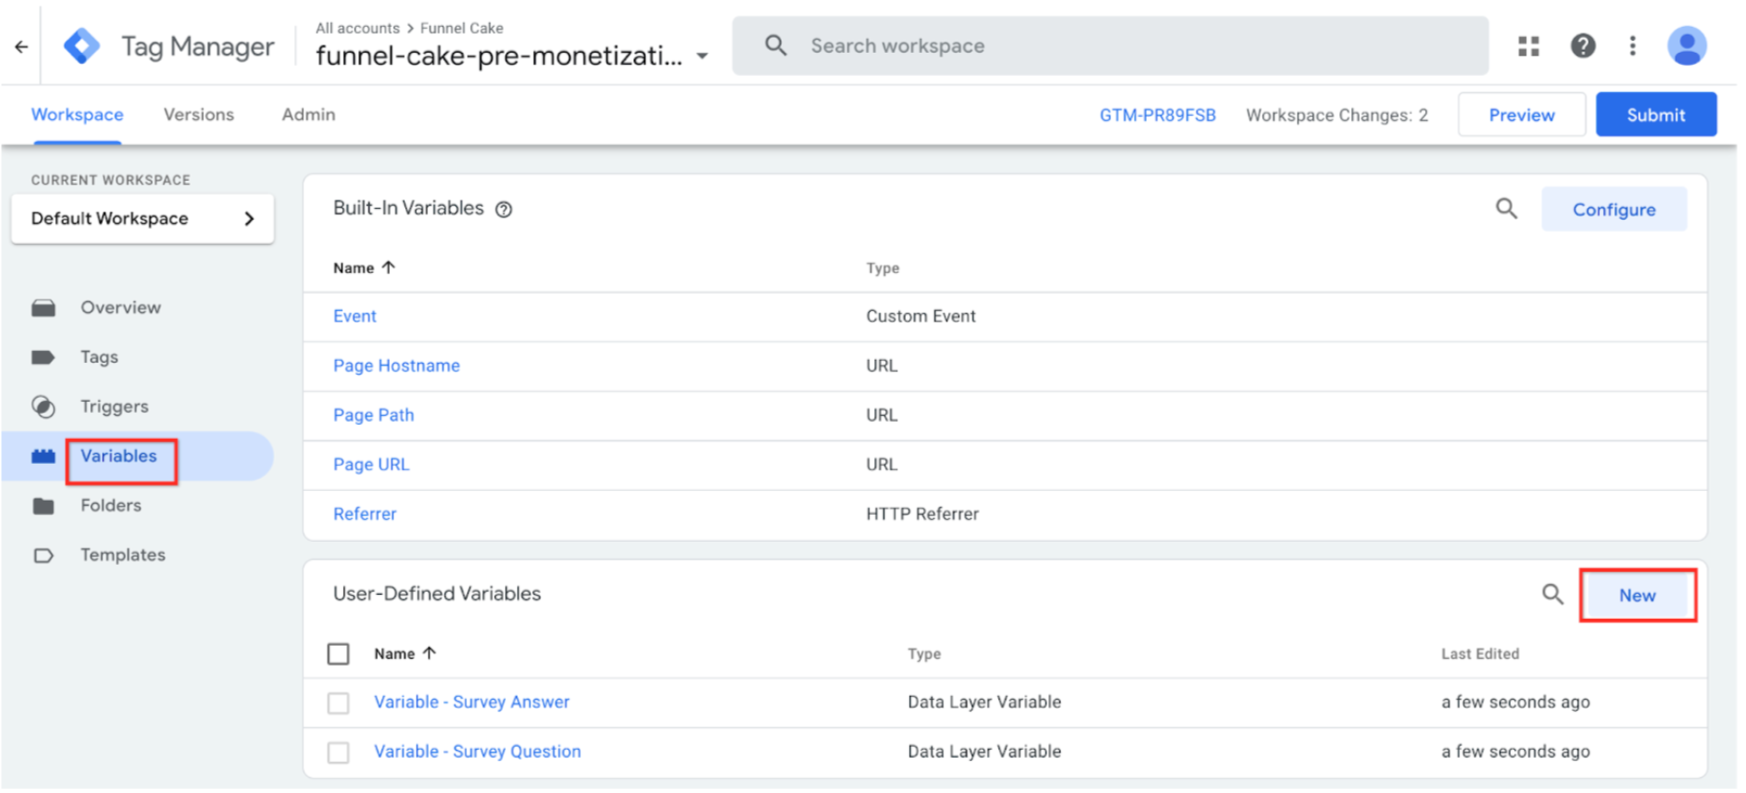This screenshot has height=793, width=1746.
Task: Click the back arrow icon
Action: point(21,46)
